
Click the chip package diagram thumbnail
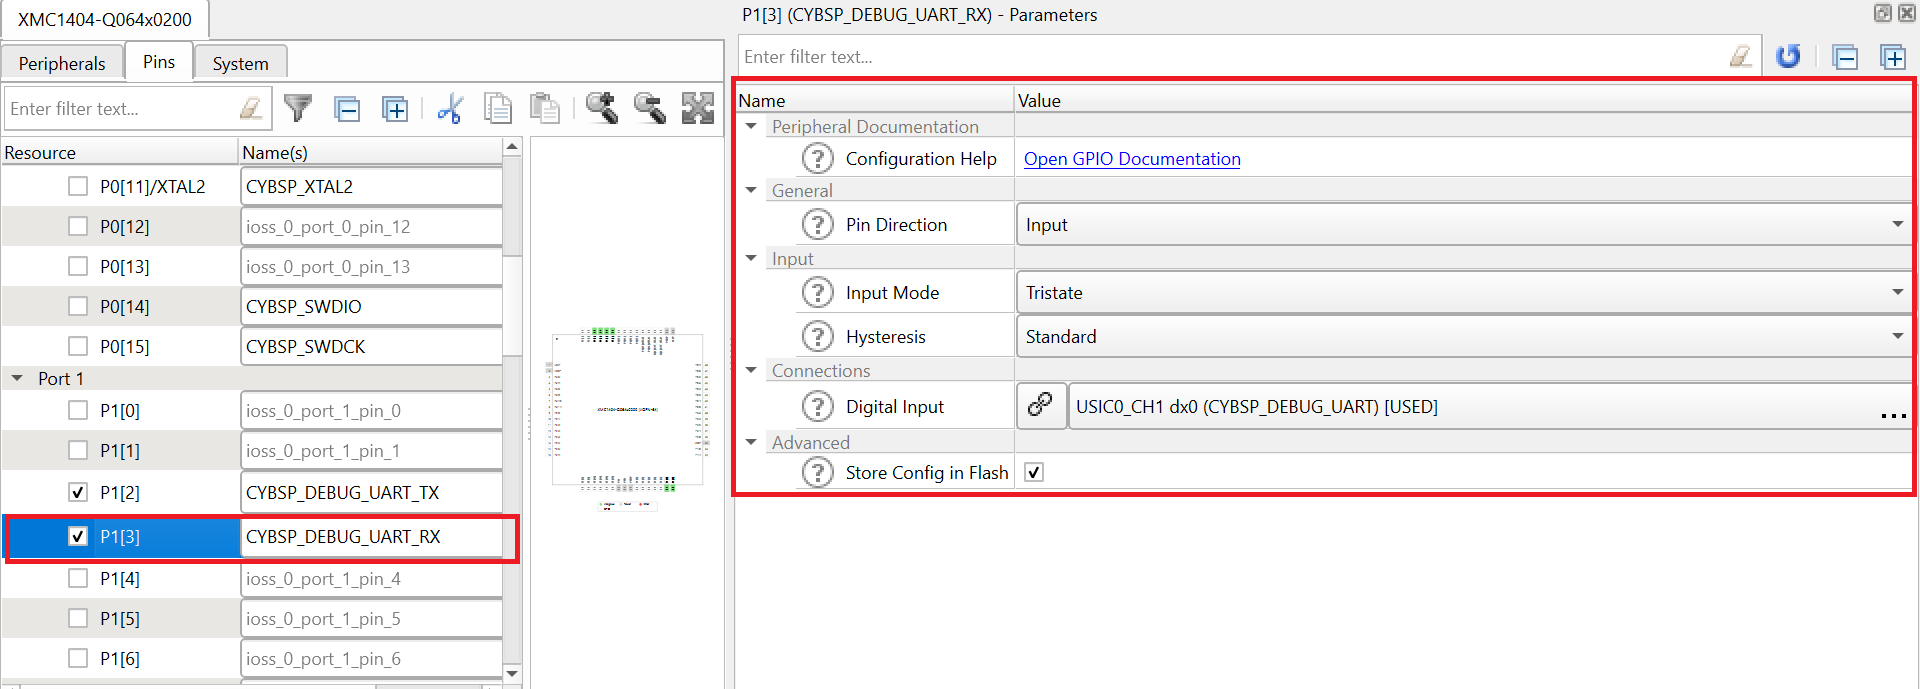pyautogui.click(x=627, y=412)
